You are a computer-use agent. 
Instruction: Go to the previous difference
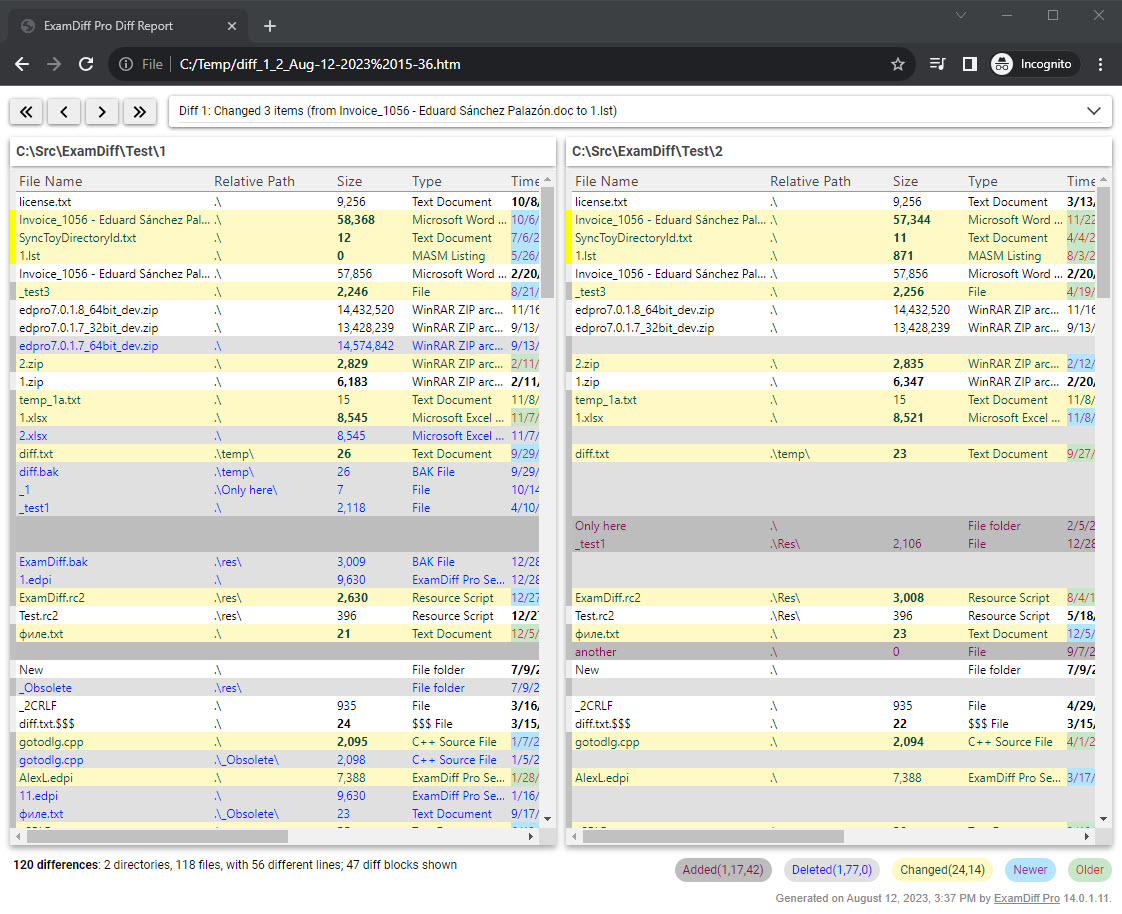pyautogui.click(x=64, y=111)
